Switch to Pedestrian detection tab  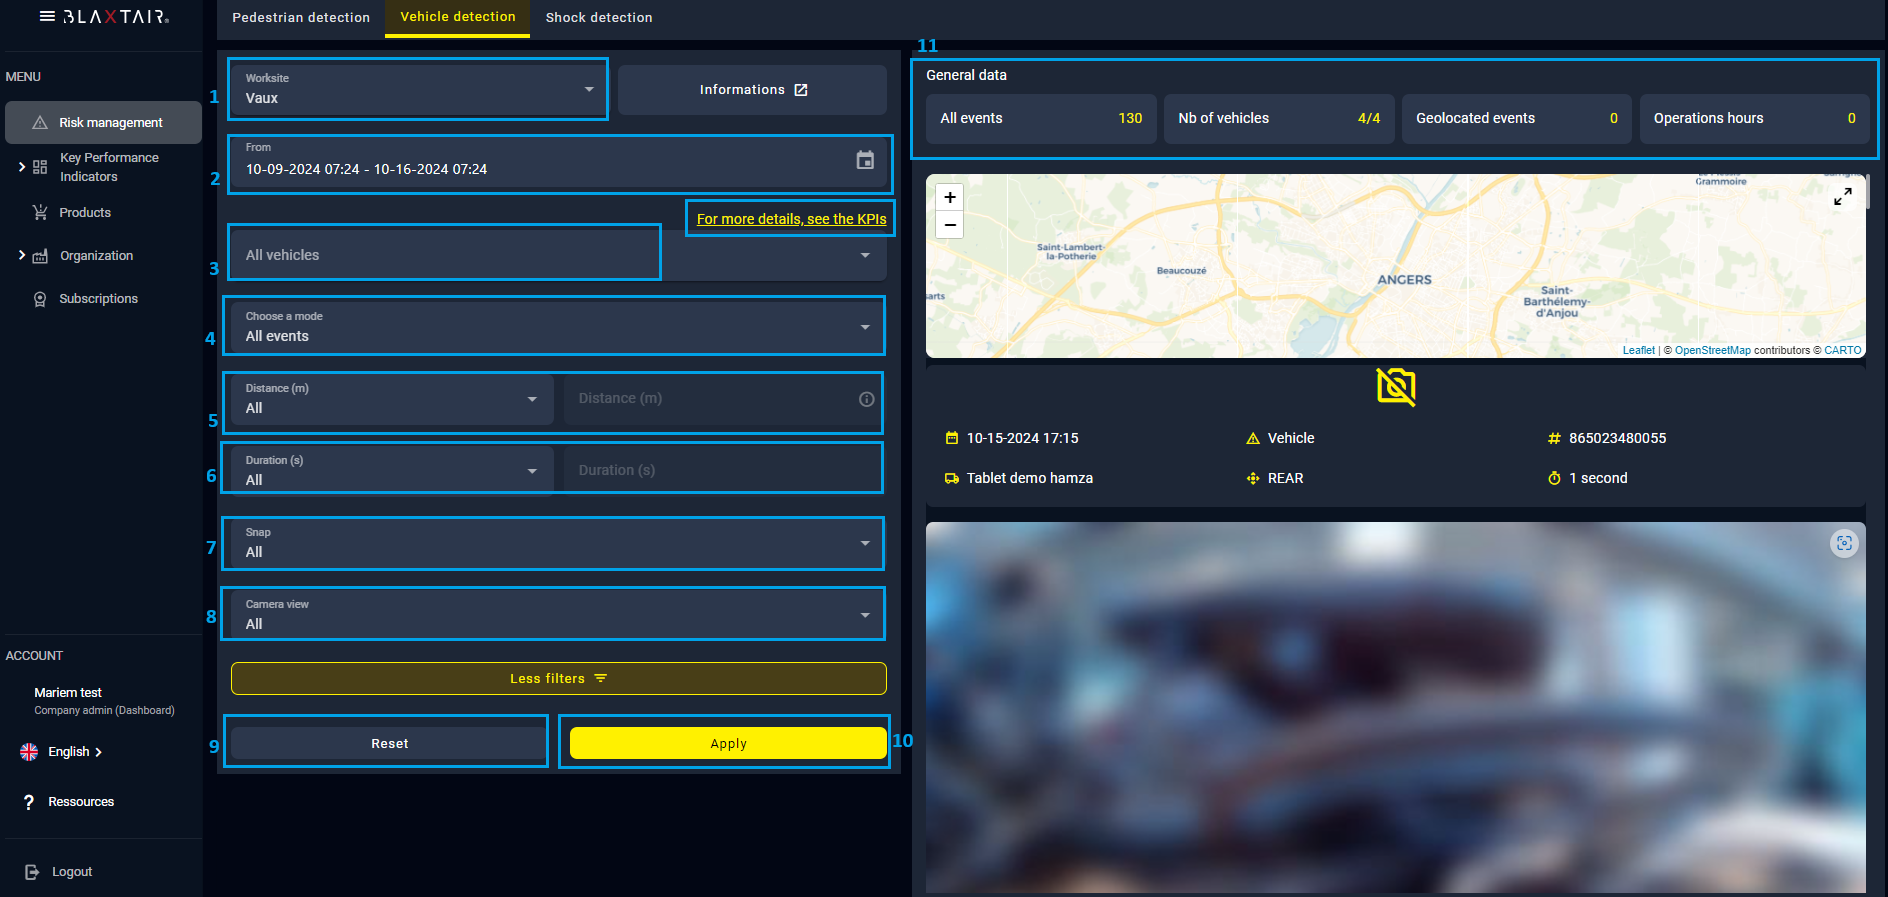click(301, 18)
